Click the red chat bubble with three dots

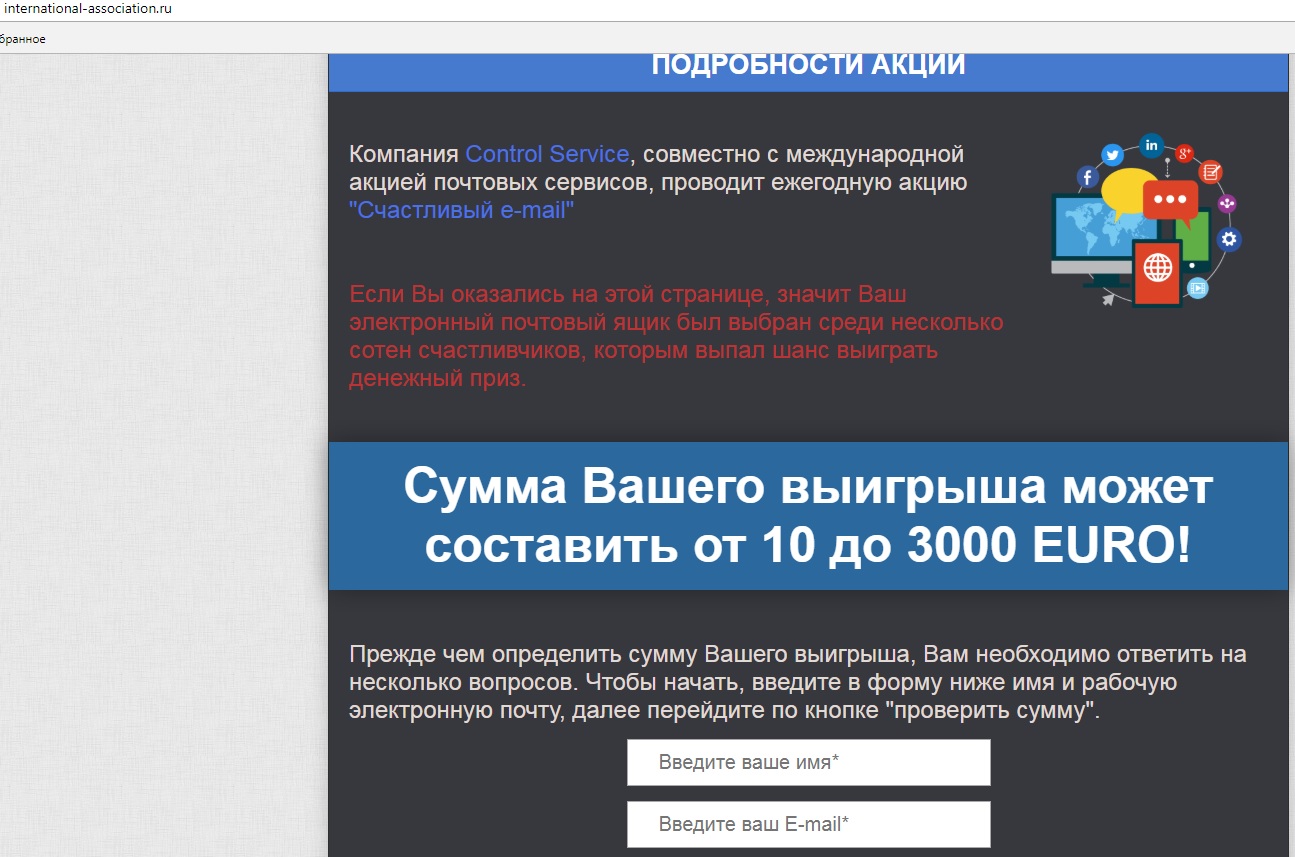click(x=1170, y=200)
